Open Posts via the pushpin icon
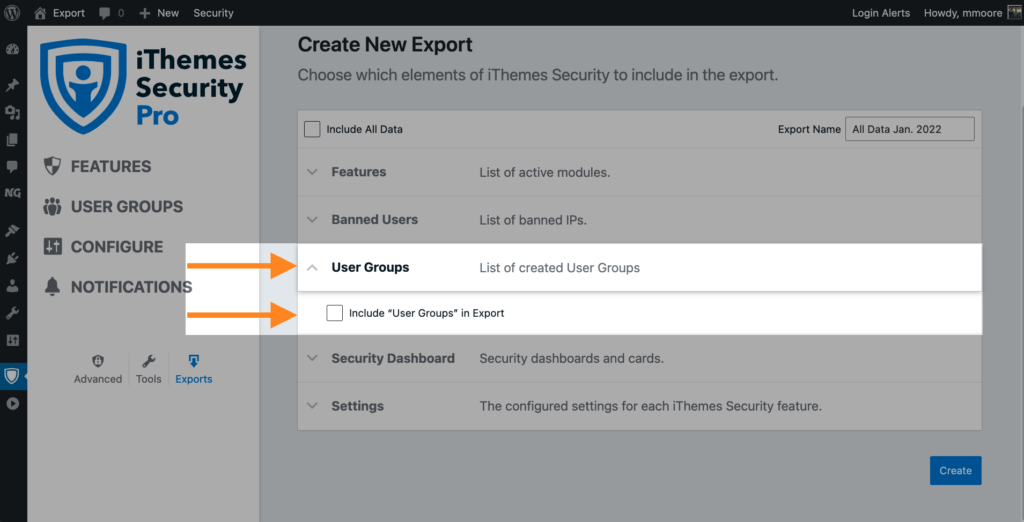The image size is (1024, 522). click(x=12, y=85)
